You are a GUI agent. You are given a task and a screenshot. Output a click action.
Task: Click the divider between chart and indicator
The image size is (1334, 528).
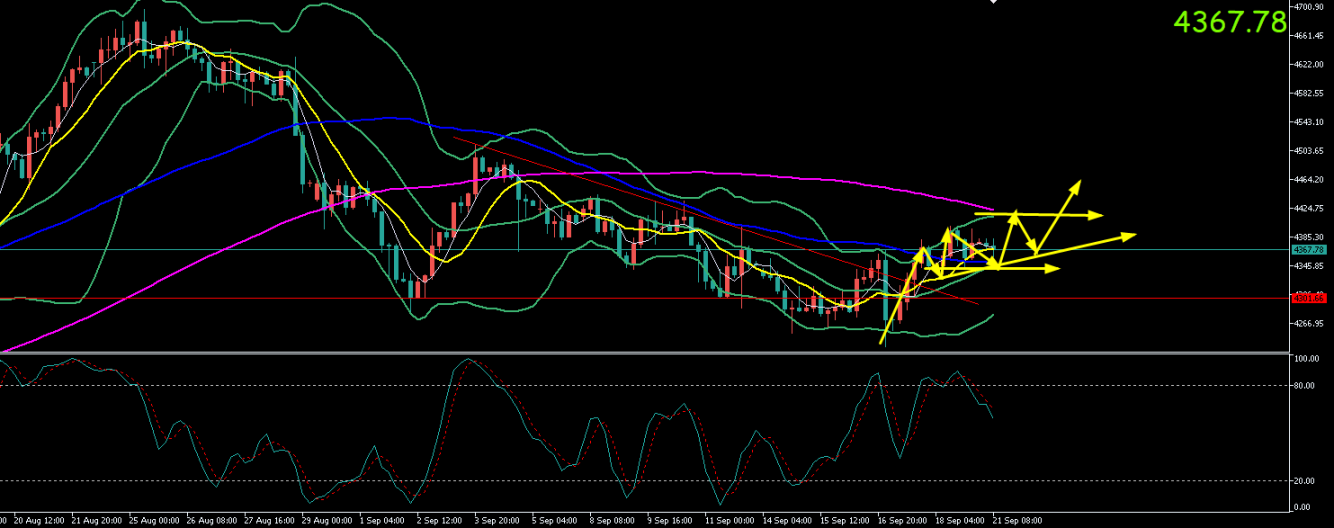645,353
